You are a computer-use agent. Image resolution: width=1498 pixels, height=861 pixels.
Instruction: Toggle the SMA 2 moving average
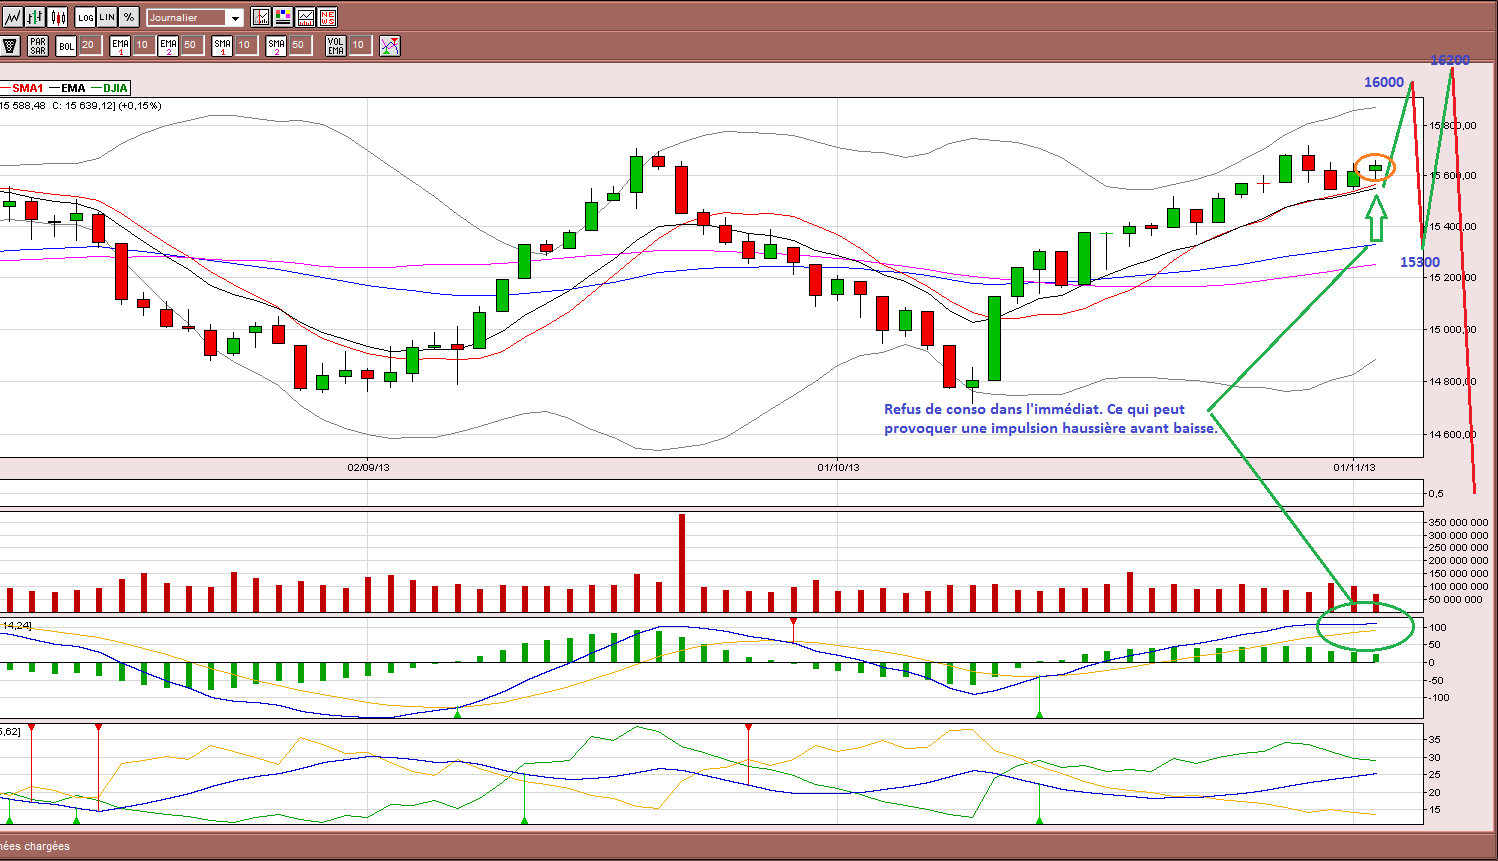276,45
